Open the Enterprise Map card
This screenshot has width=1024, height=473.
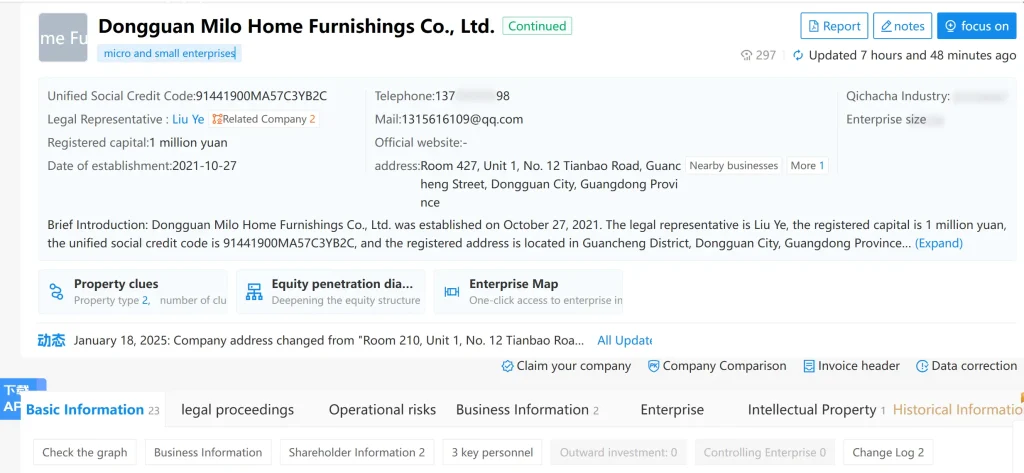(x=528, y=292)
